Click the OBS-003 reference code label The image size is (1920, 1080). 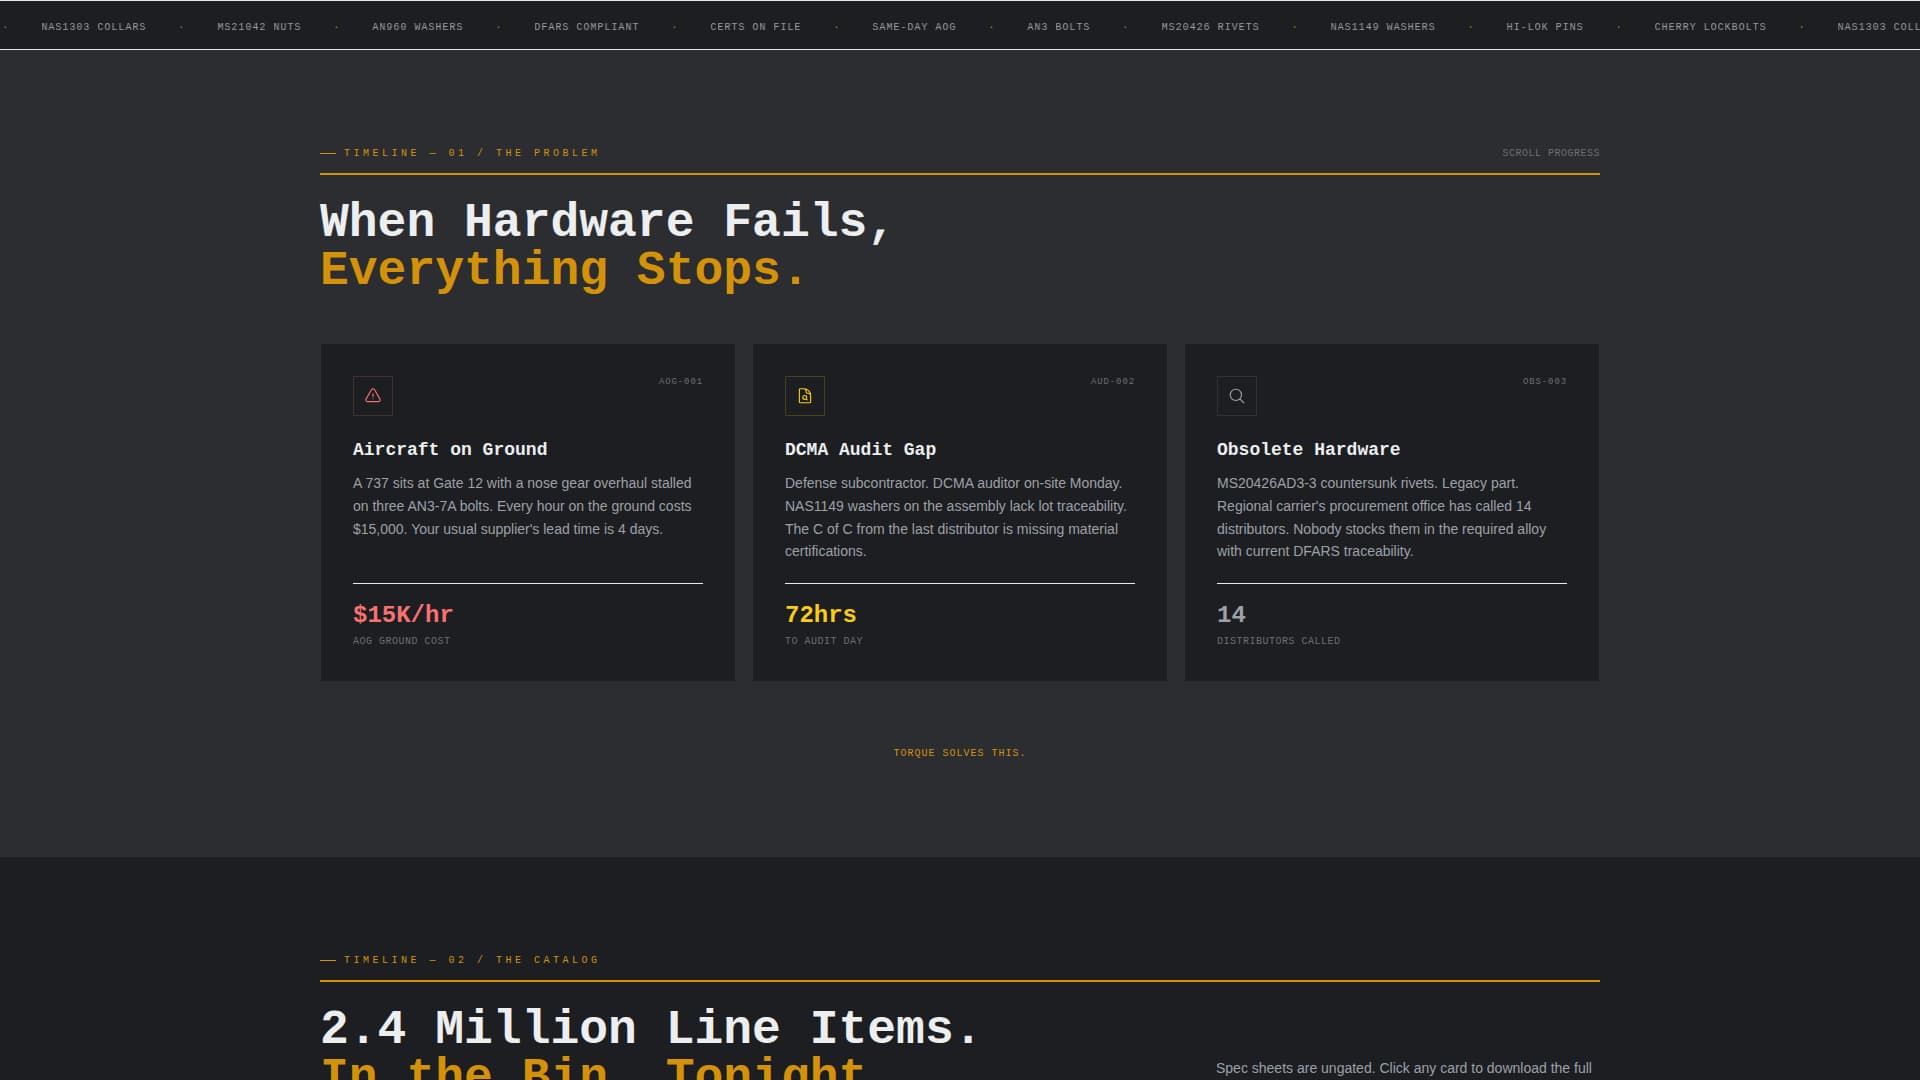pyautogui.click(x=1545, y=381)
